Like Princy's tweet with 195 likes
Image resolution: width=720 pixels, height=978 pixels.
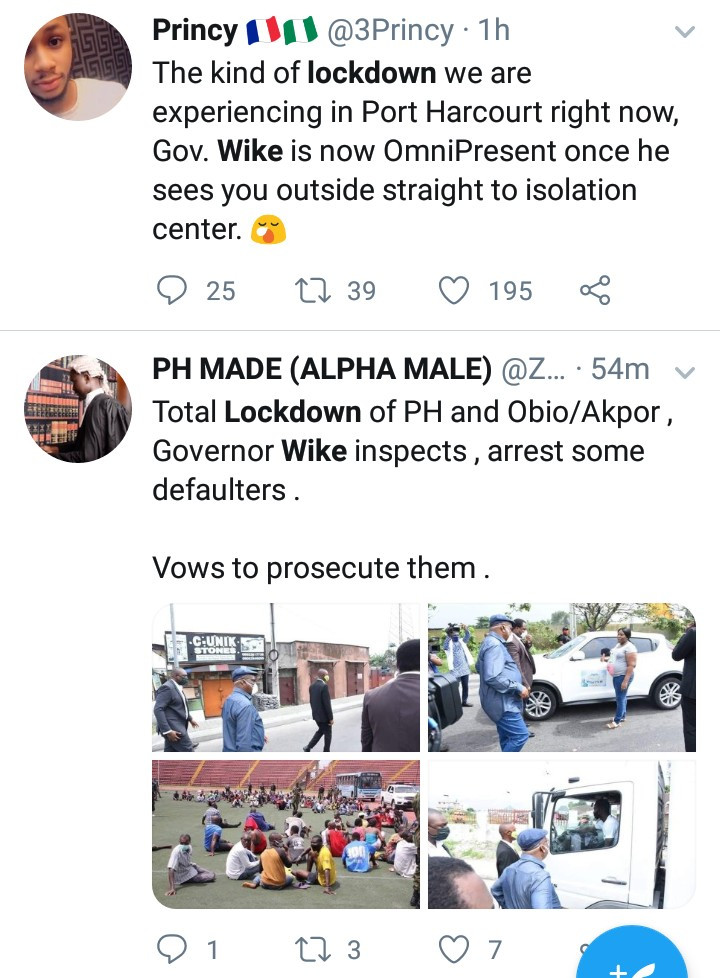pyautogui.click(x=455, y=291)
